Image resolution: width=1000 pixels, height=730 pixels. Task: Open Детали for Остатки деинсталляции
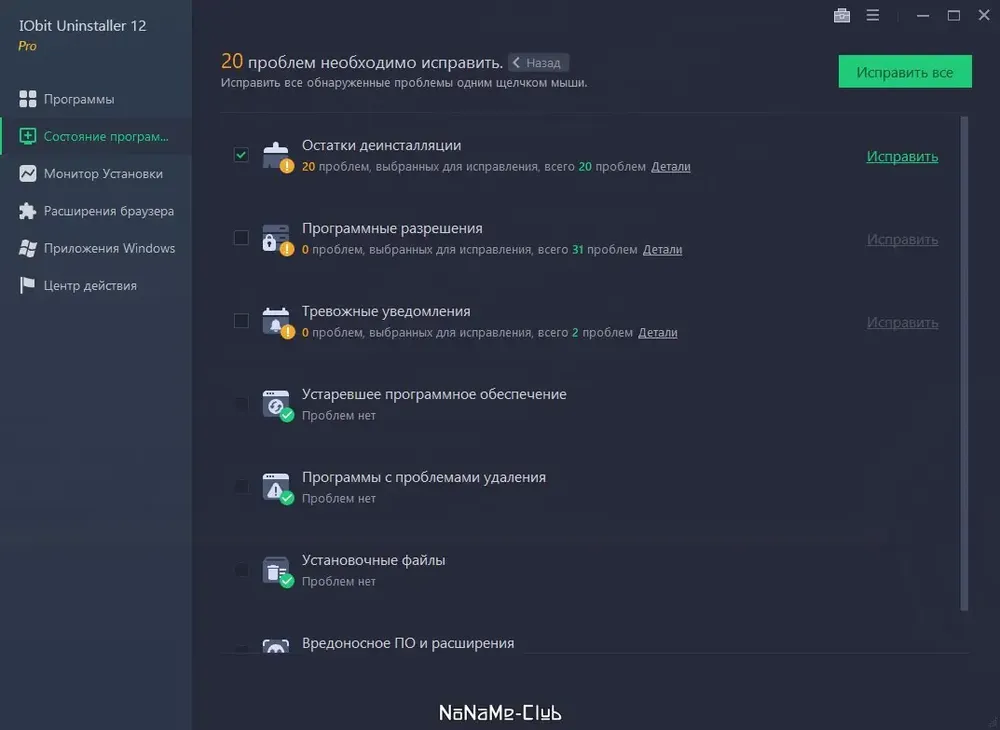[670, 166]
